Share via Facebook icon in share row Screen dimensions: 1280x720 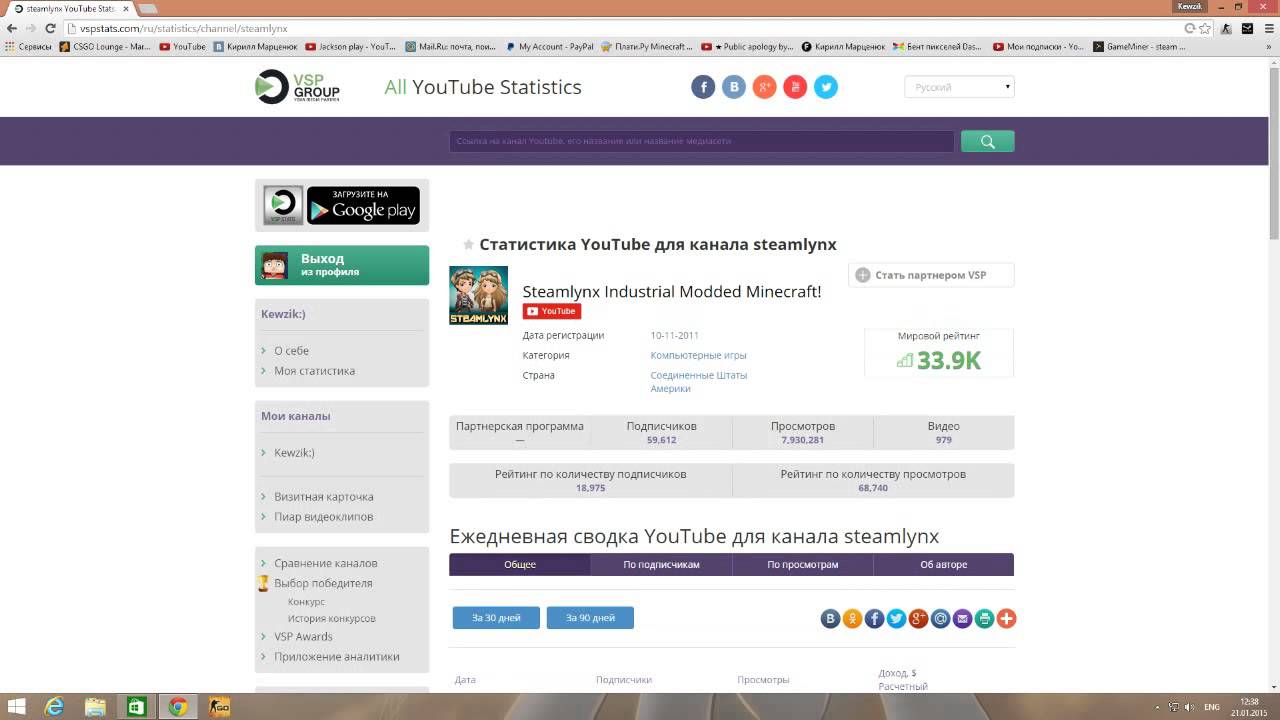tap(874, 619)
